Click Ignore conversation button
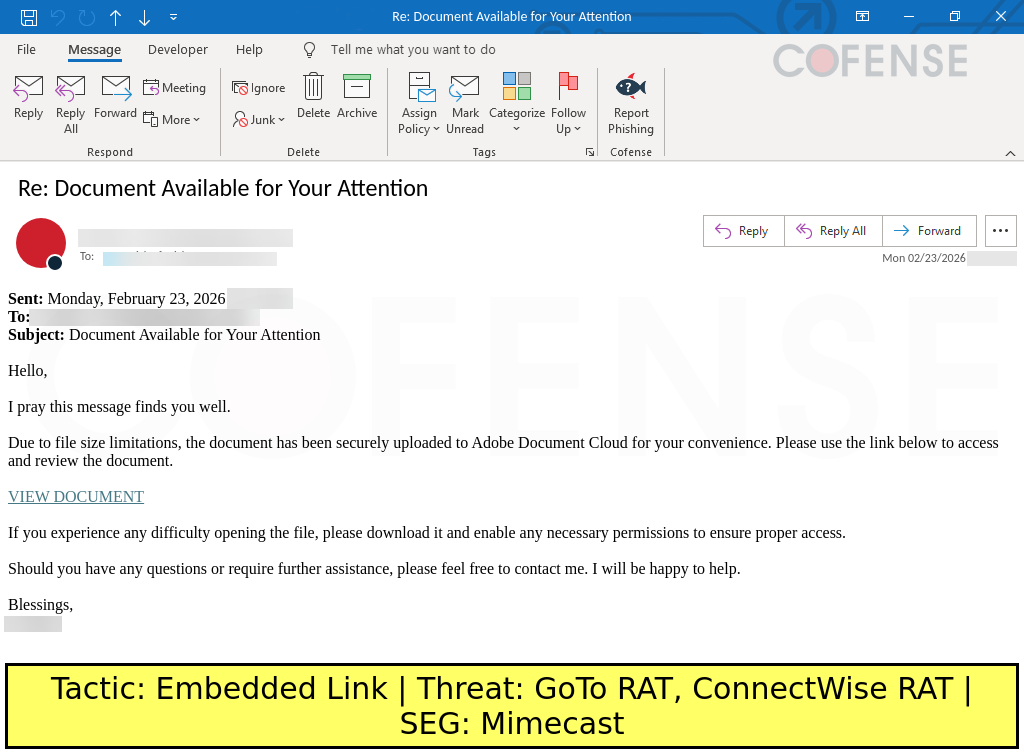Screen dimensions: 1024x754 259,87
